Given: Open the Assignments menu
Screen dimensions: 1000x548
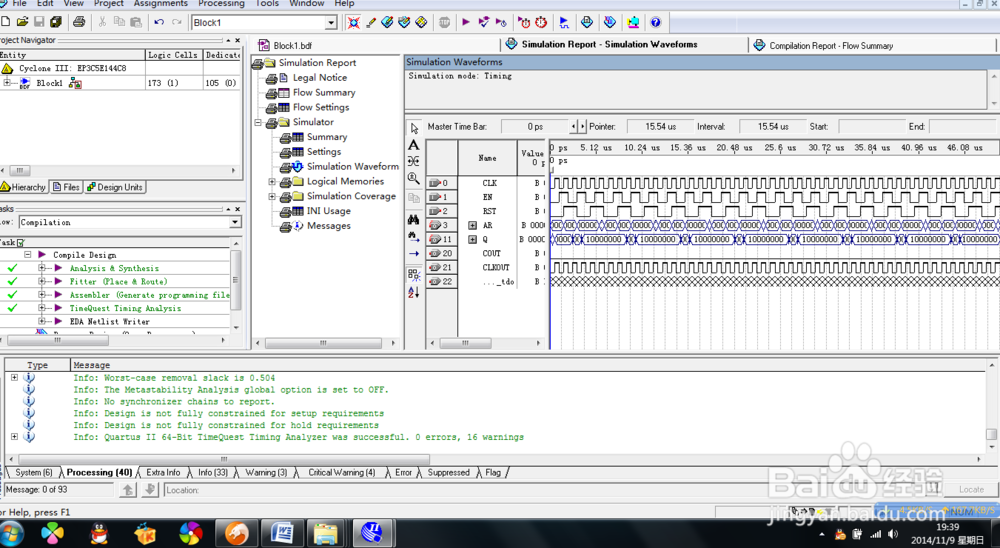Looking at the screenshot, I should 161,4.
